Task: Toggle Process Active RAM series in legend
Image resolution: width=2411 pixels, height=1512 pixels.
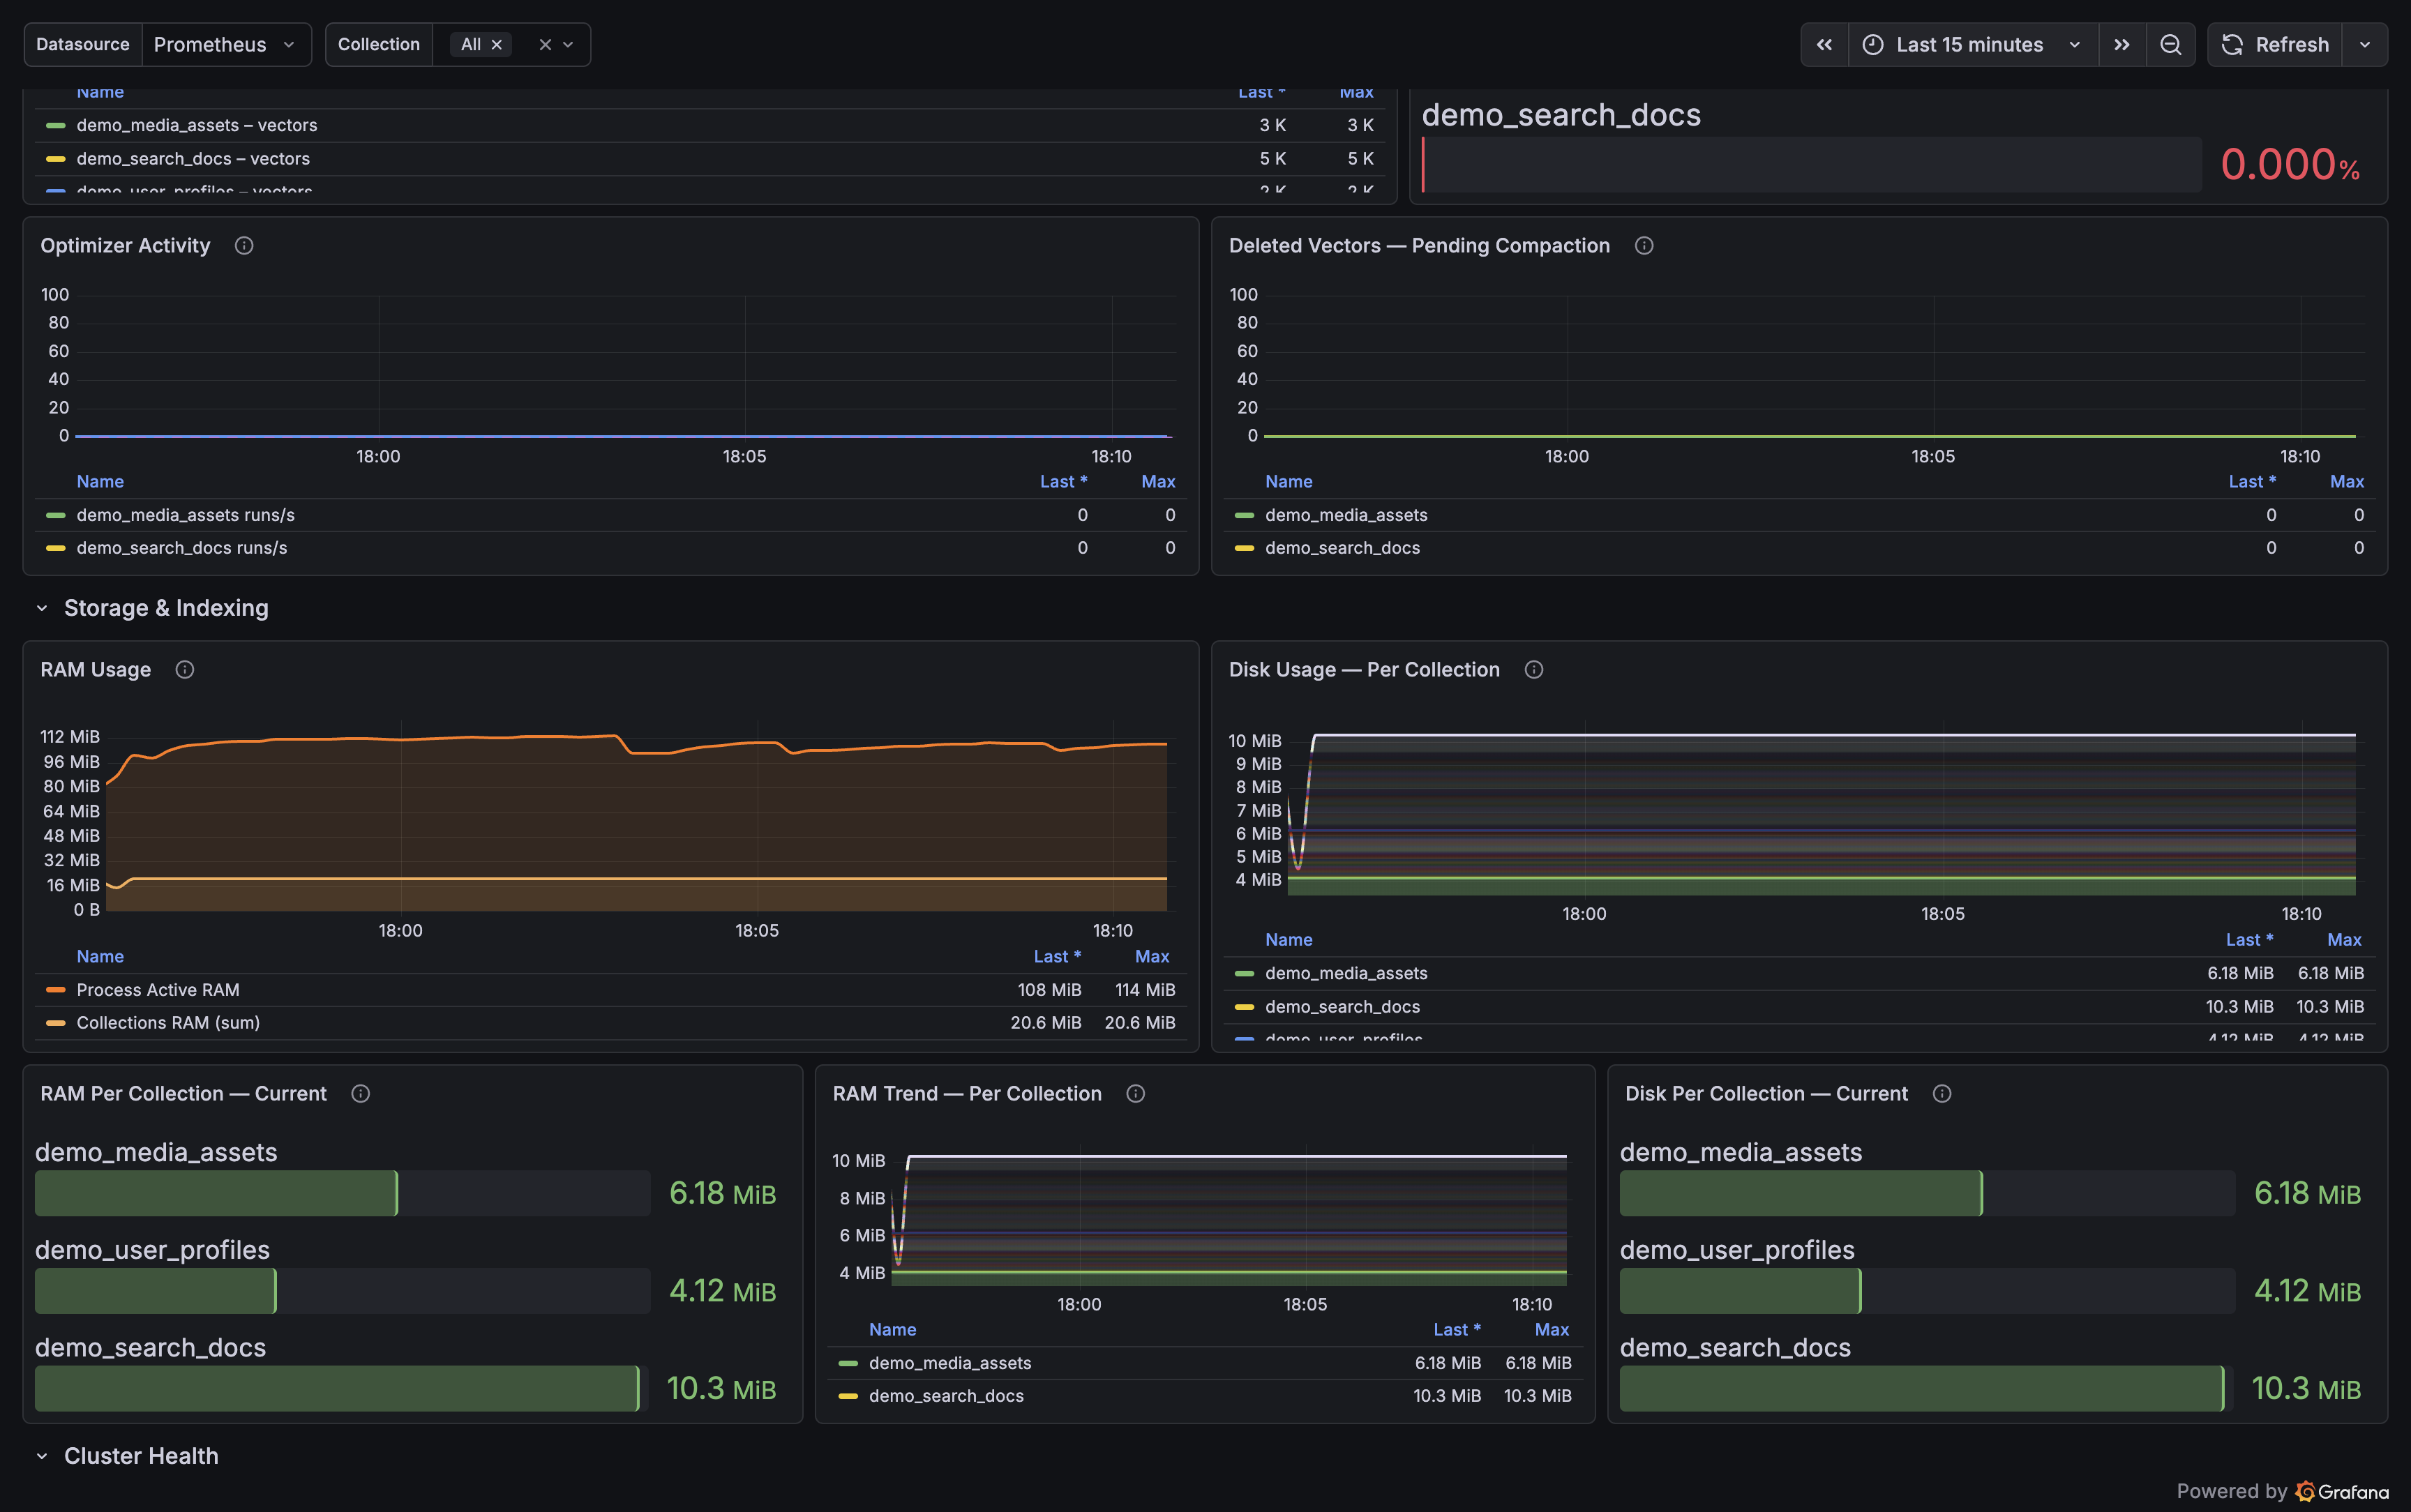Action: [x=158, y=990]
